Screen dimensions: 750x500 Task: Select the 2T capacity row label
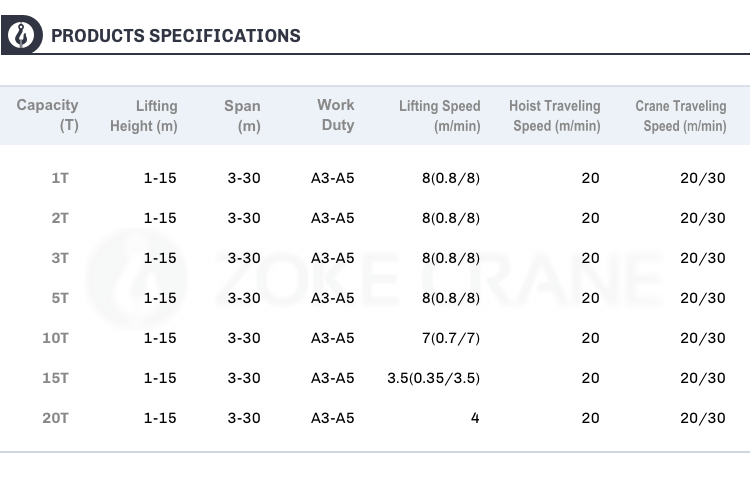click(60, 218)
